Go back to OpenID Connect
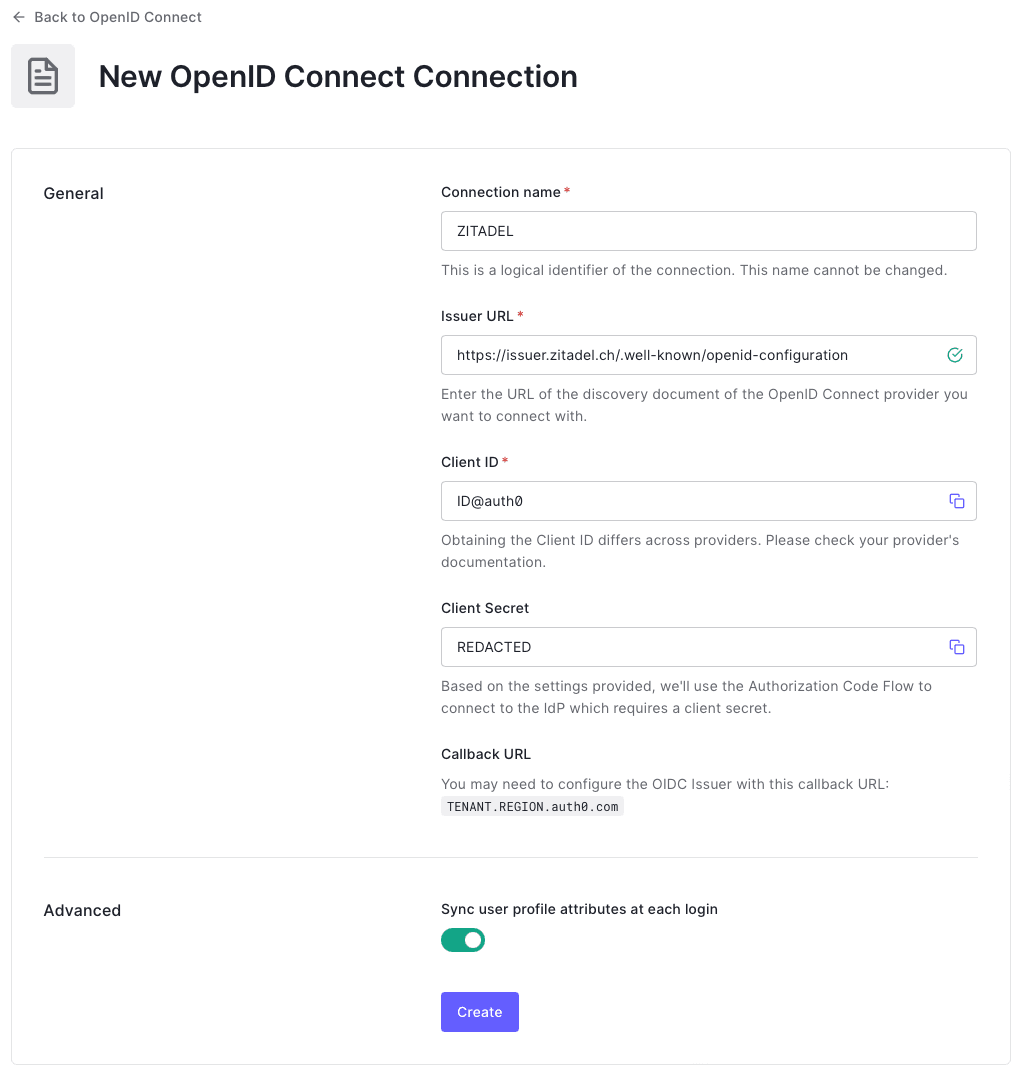Screen dimensions: 1015x1069 [117, 17]
